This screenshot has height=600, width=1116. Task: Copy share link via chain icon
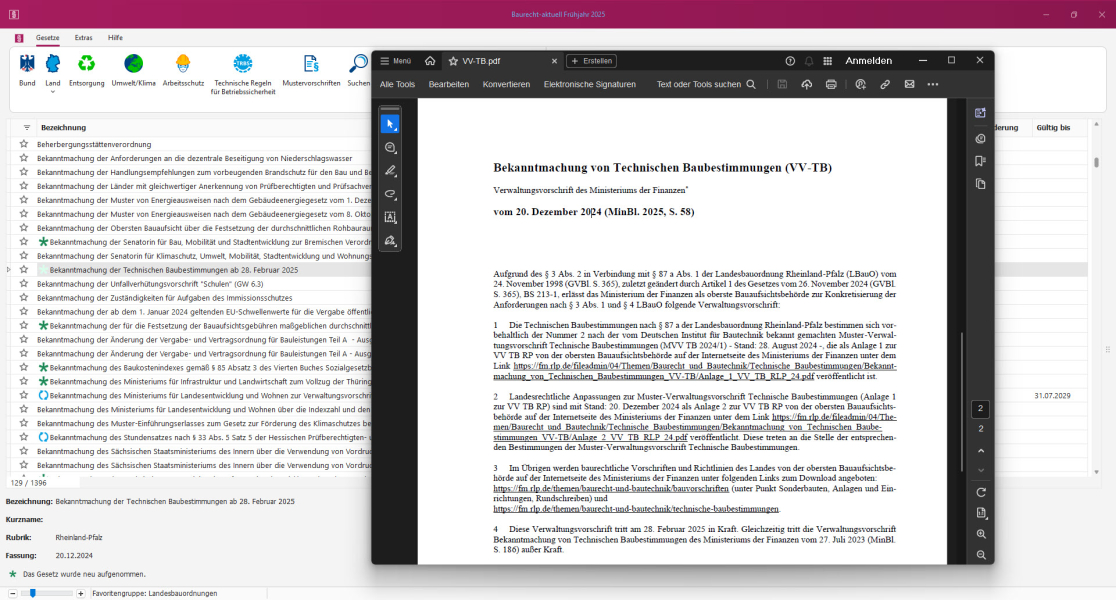coord(885,84)
